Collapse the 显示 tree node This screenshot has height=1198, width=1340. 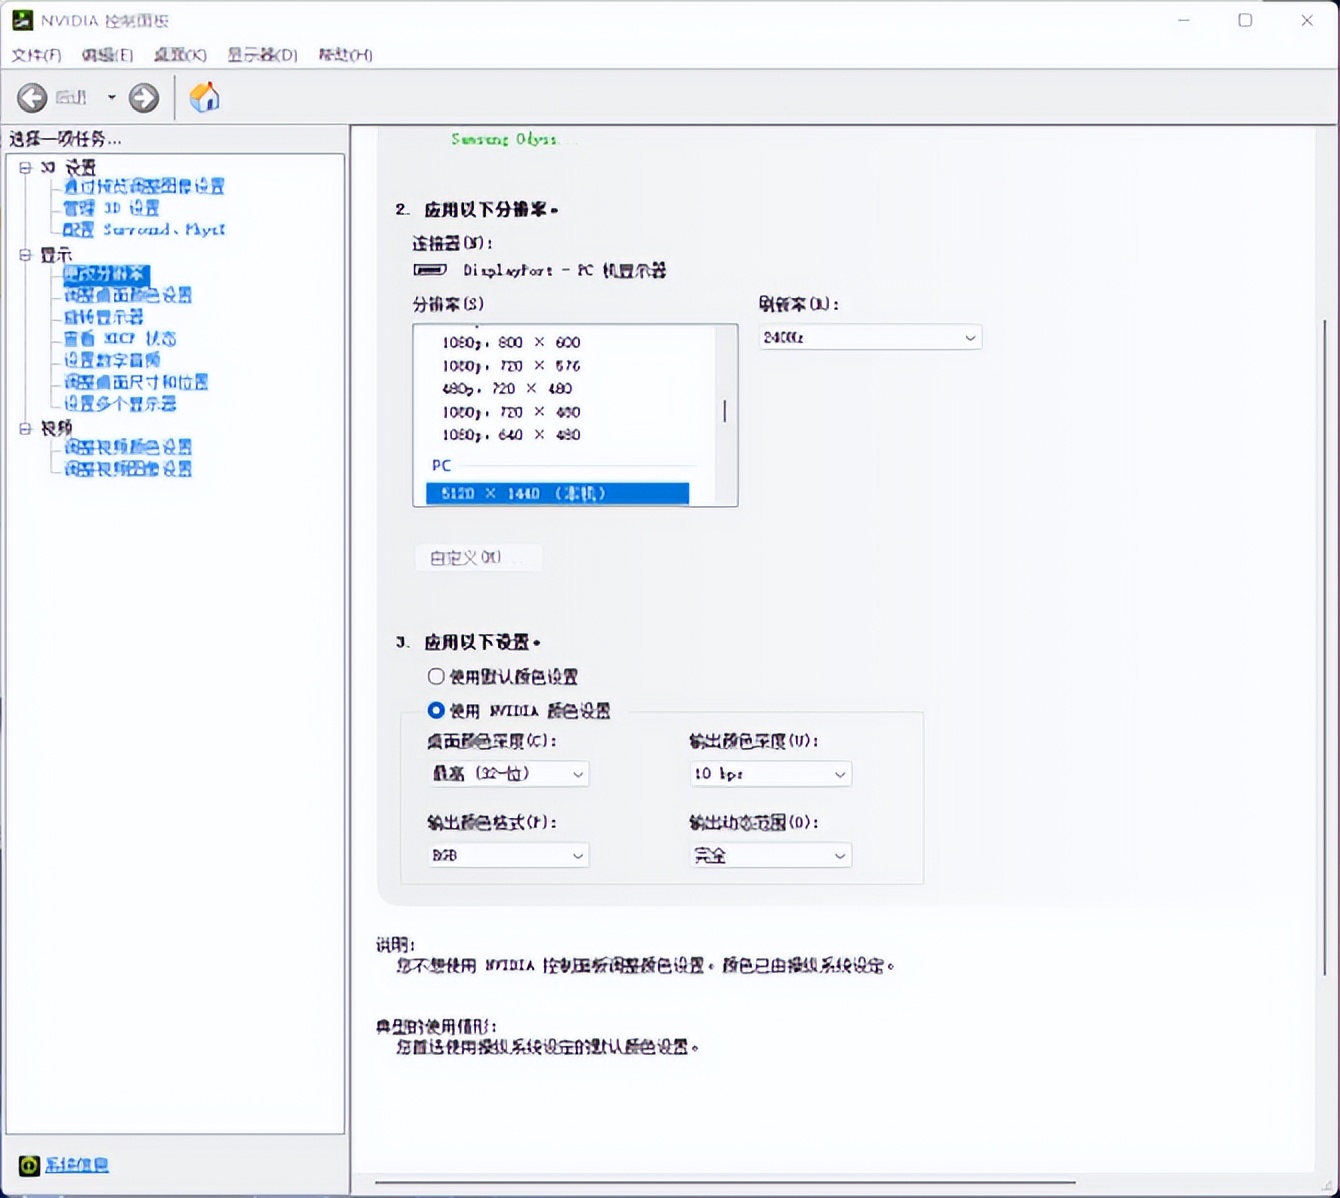coord(25,255)
